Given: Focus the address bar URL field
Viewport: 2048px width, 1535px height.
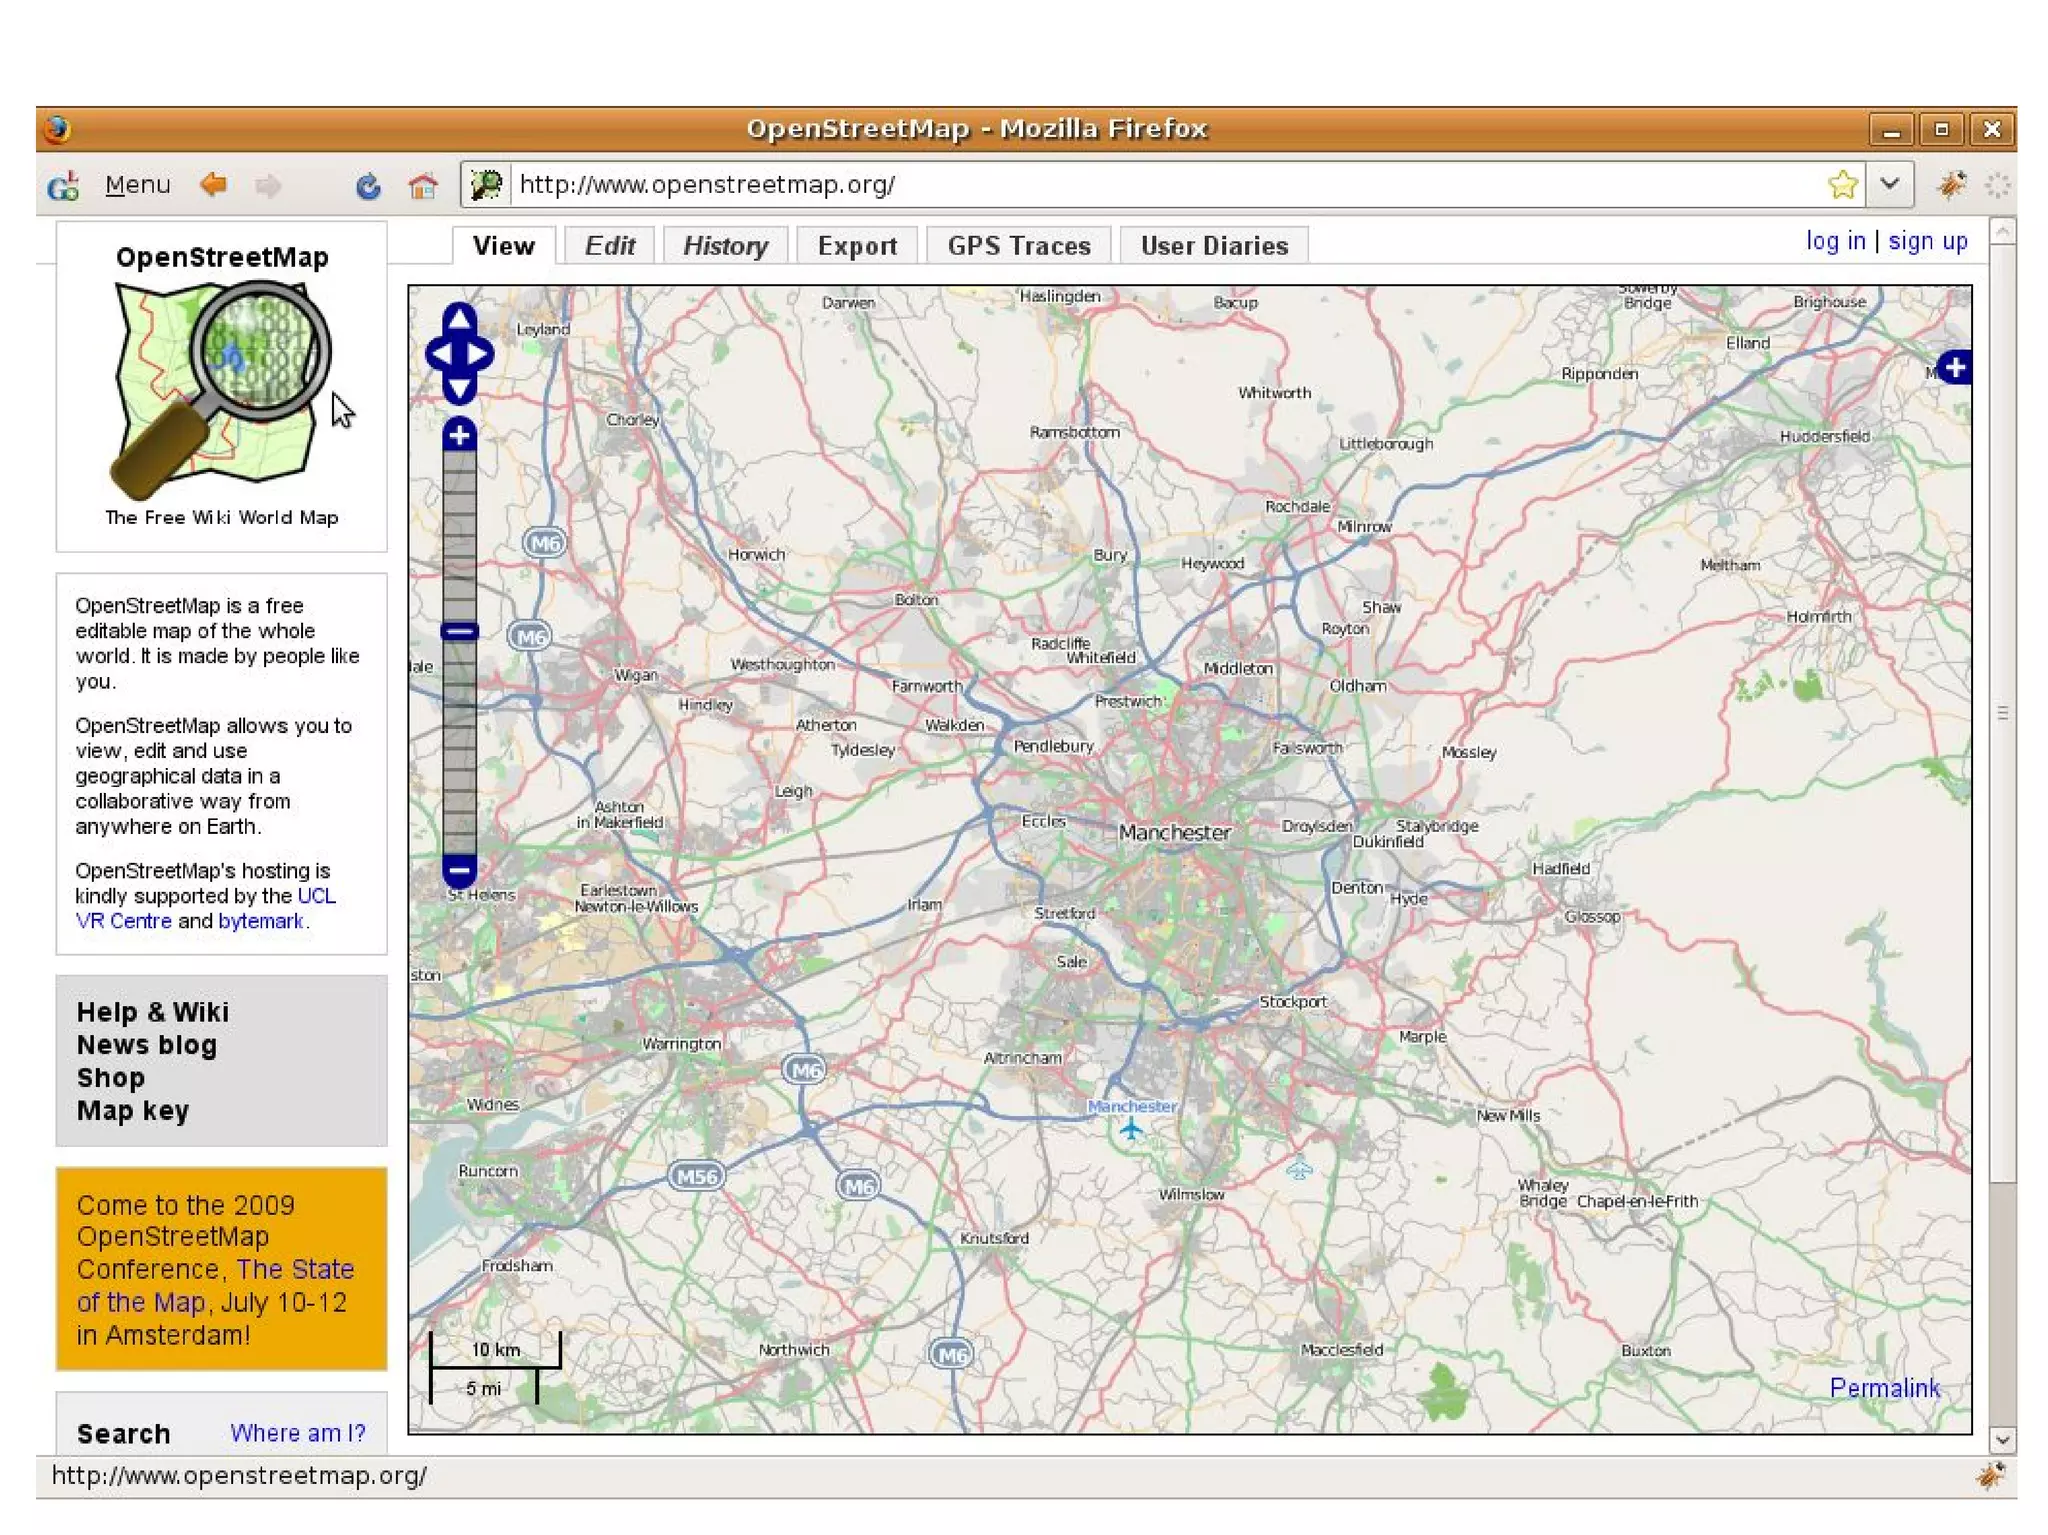Looking at the screenshot, I should click(x=1165, y=185).
